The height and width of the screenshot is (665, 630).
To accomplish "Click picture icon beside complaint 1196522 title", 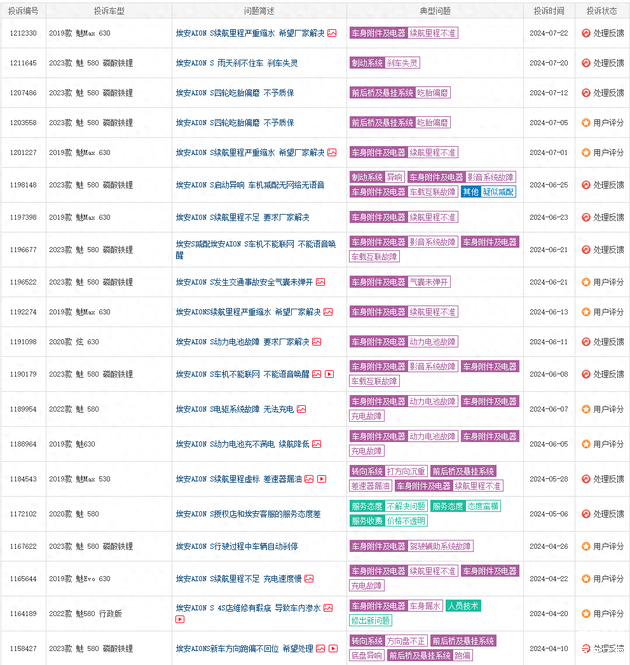I will (x=321, y=282).
